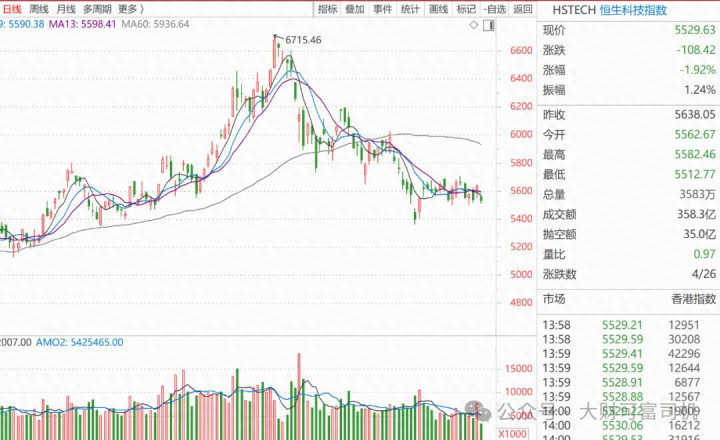Screen dimensions: 720x440
Task: Click the tick row with volume 42296
Action: pos(621,354)
